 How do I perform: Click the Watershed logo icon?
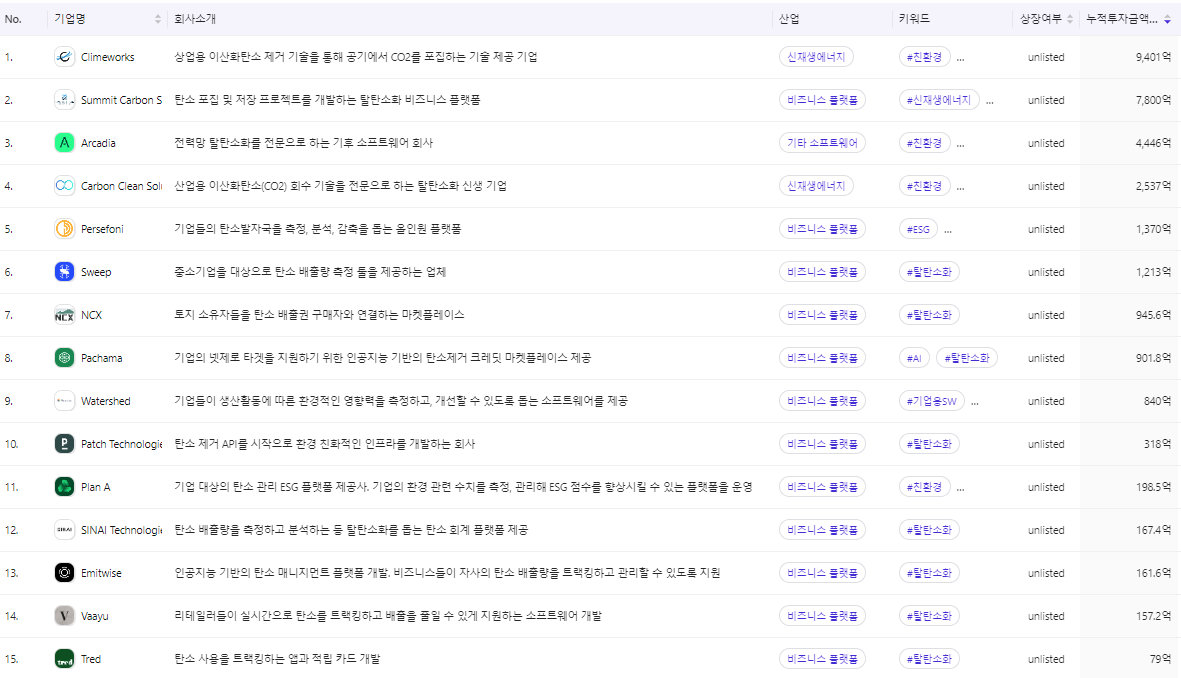pyautogui.click(x=65, y=401)
